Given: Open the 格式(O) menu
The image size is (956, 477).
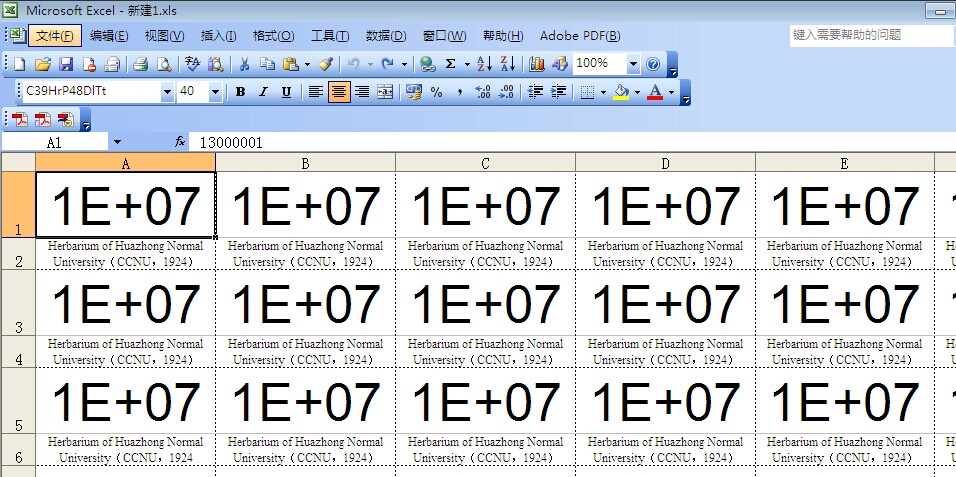Looking at the screenshot, I should point(274,36).
